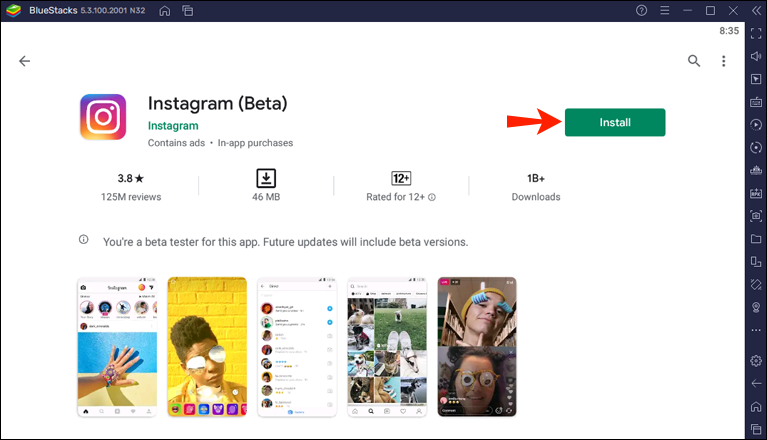Open the info icon beside Rated for 12+
The height and width of the screenshot is (440, 767).
pyautogui.click(x=432, y=197)
